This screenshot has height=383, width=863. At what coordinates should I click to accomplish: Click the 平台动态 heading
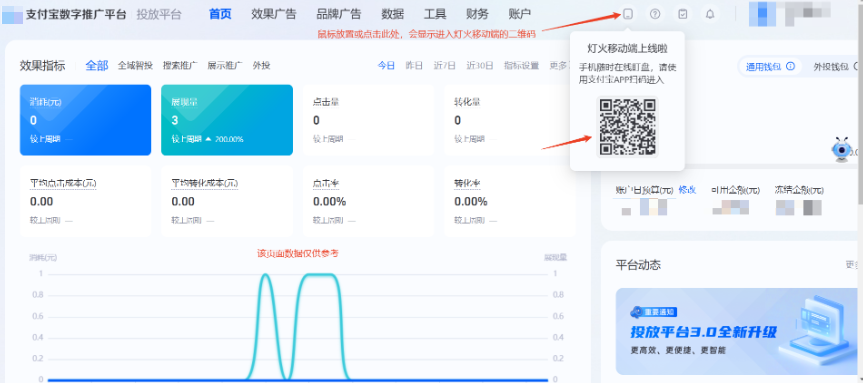pyautogui.click(x=638, y=265)
